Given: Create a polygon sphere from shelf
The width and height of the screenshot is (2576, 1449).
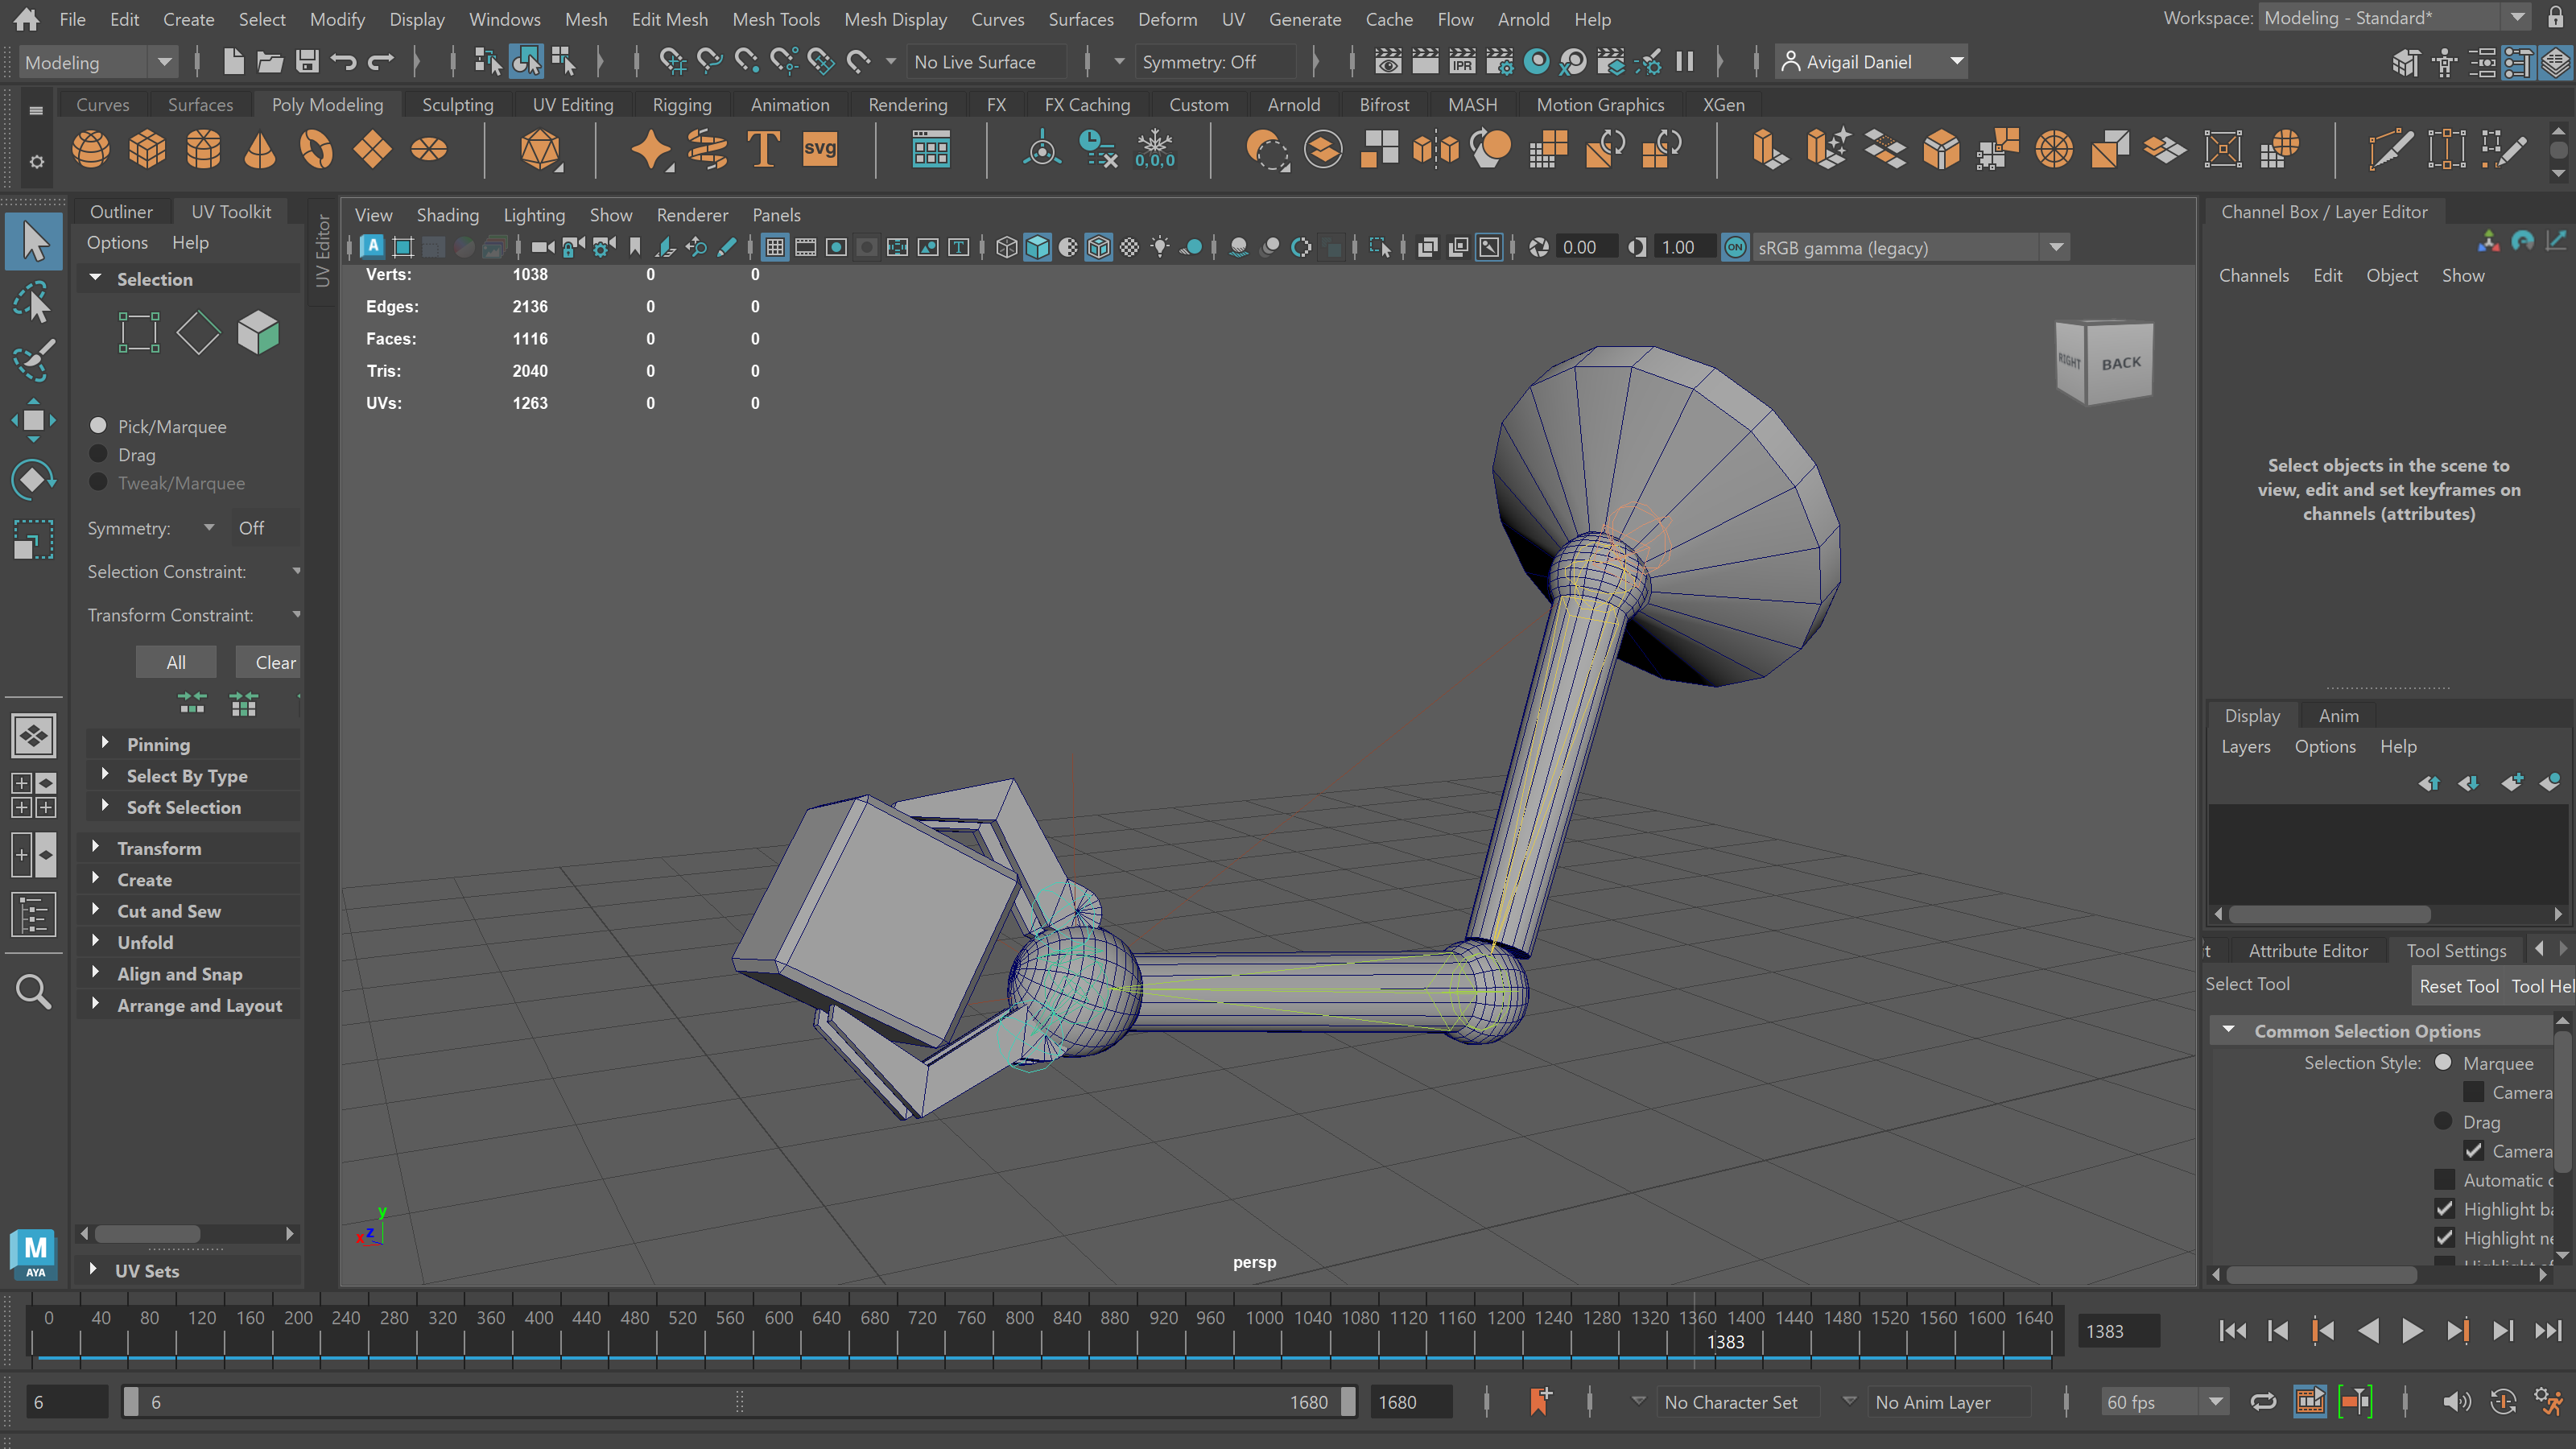Looking at the screenshot, I should 91,150.
